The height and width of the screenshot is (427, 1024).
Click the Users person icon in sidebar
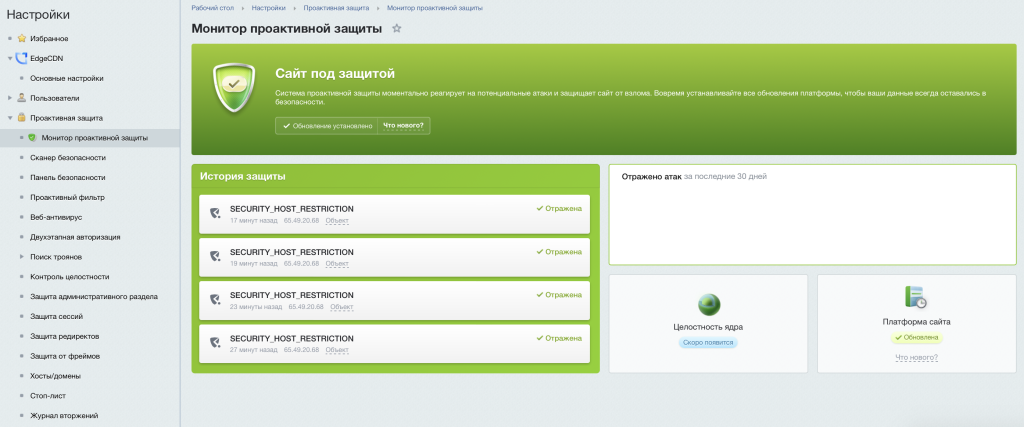click(22, 98)
